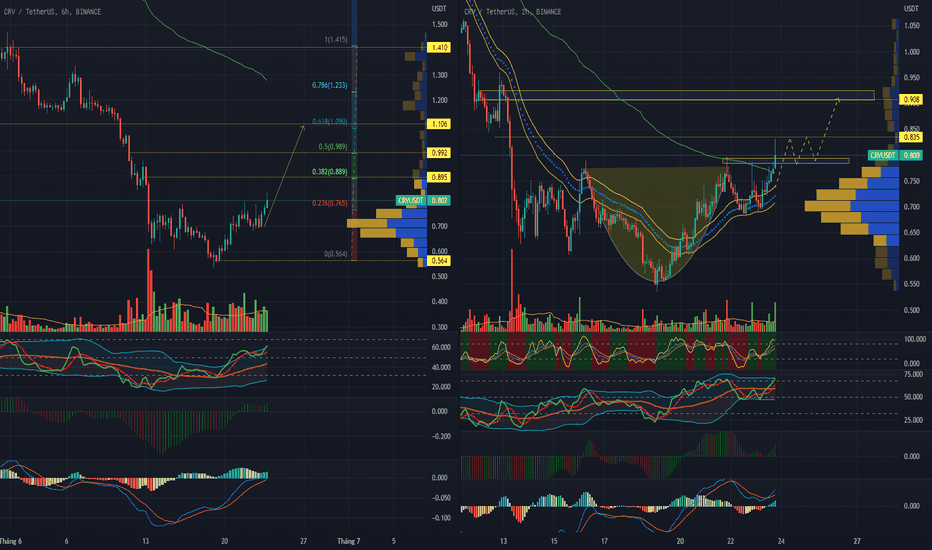Viewport: 932px width, 550px height.
Task: Select the 0.992 yellow price label
Action: point(439,153)
